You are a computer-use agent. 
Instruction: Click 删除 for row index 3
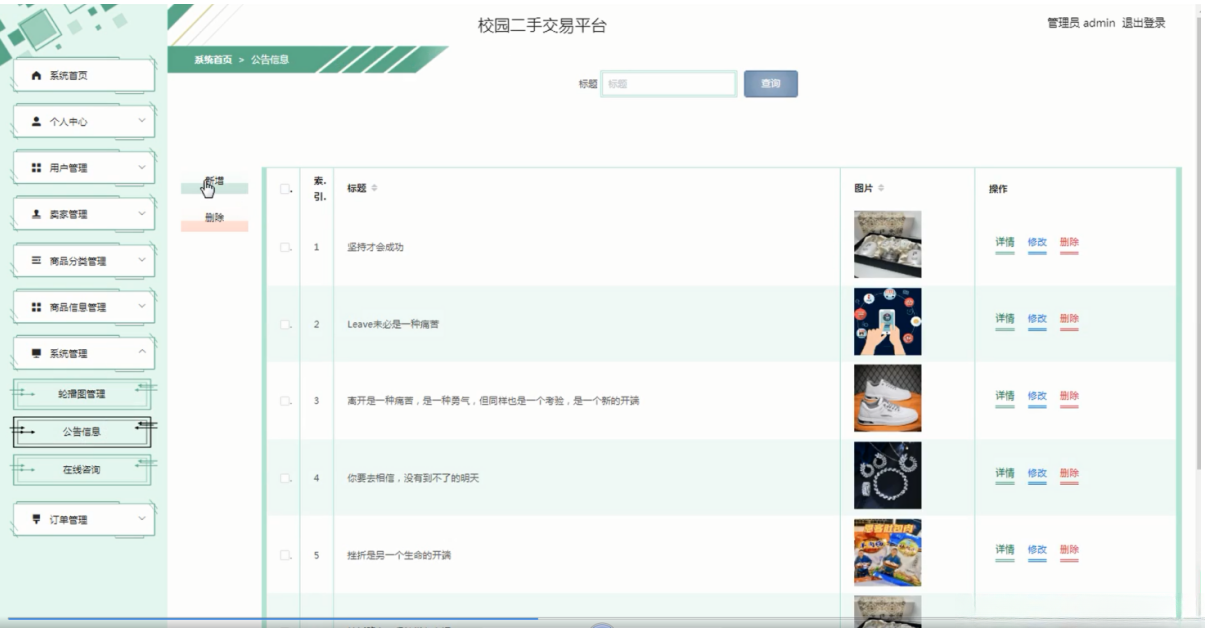pos(1069,396)
